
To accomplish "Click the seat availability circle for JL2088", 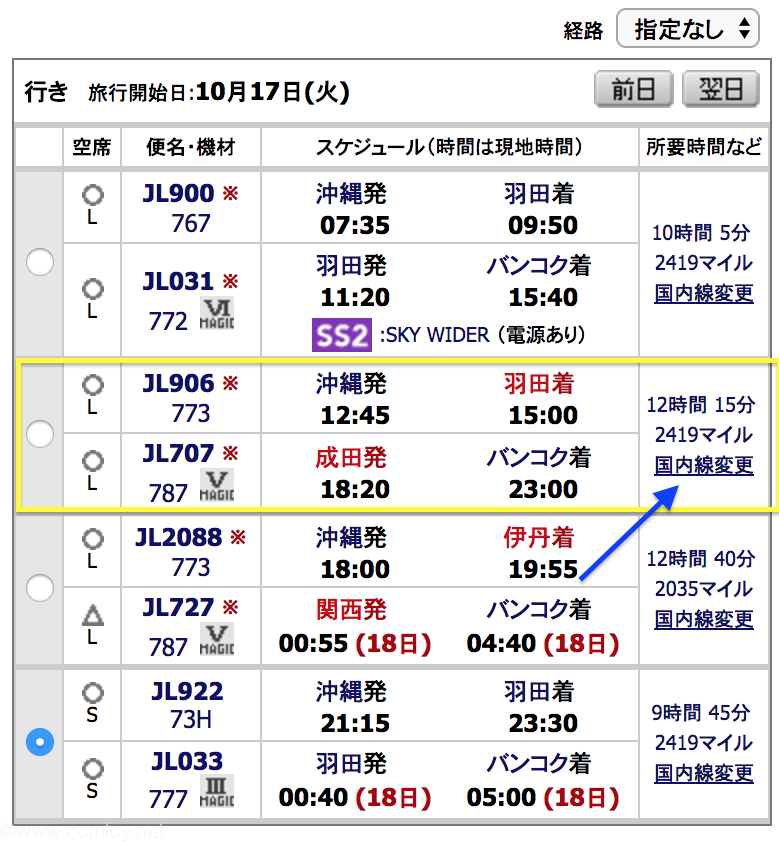I will pos(92,539).
